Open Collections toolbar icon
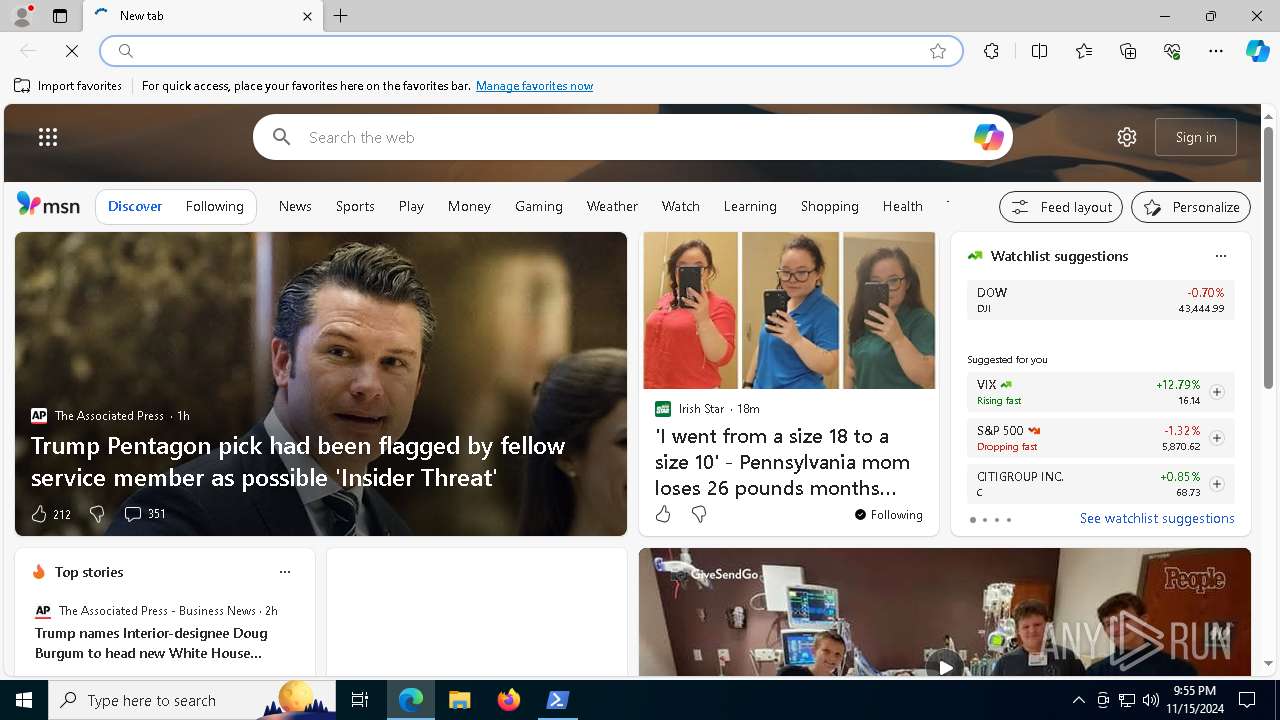Screen dimensions: 1280x720 [x=1128, y=51]
